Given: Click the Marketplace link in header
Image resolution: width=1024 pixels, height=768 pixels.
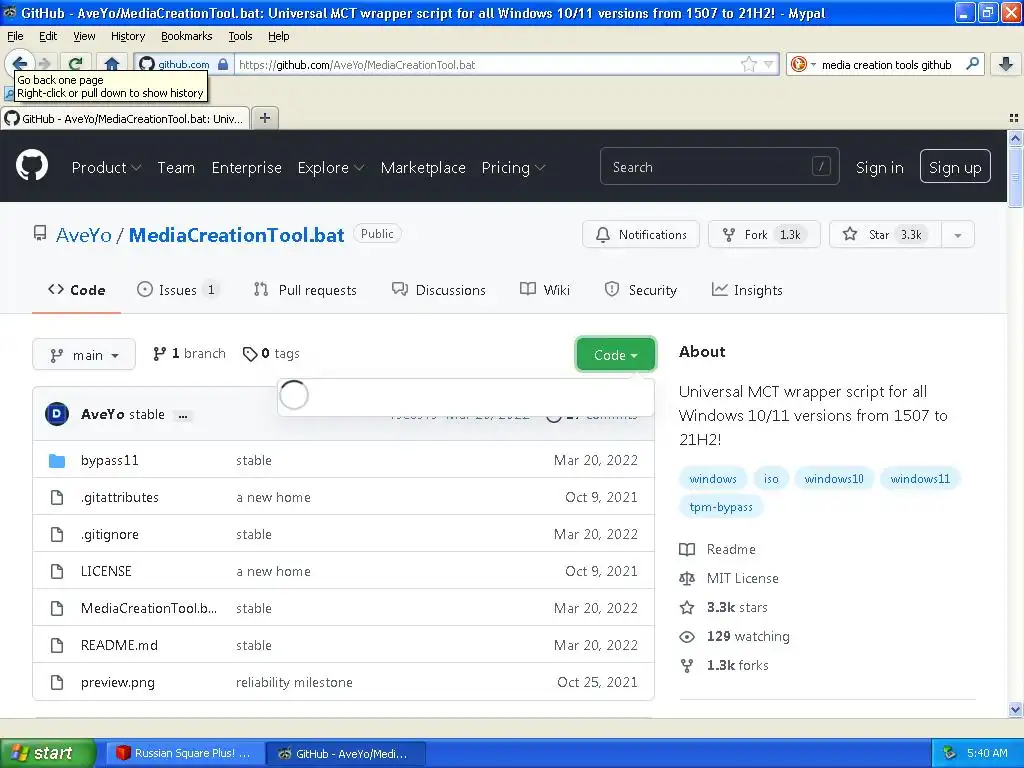Looking at the screenshot, I should (x=423, y=168).
